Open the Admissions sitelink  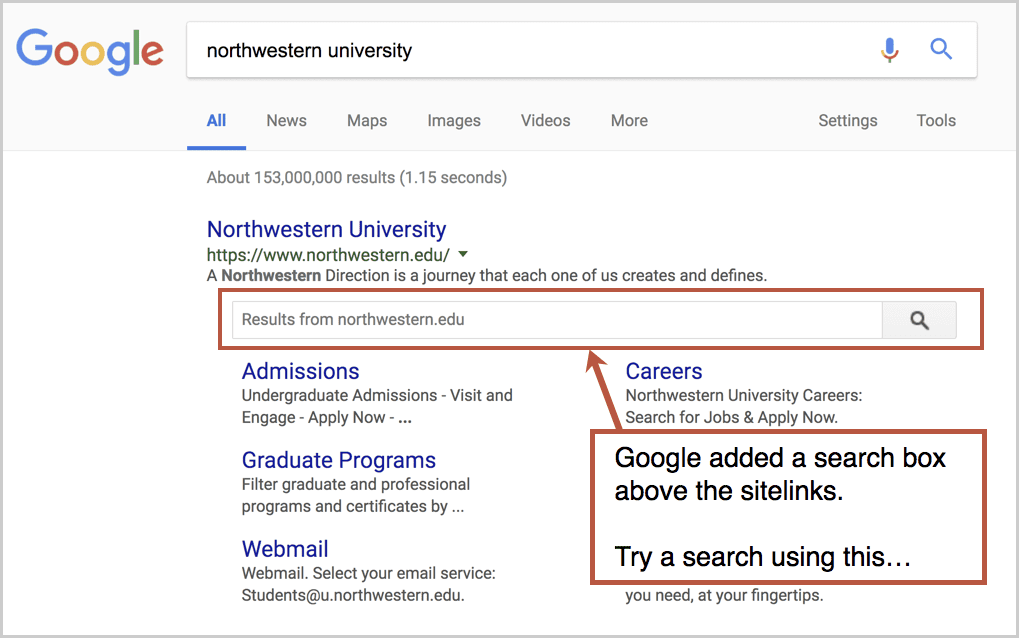[300, 371]
